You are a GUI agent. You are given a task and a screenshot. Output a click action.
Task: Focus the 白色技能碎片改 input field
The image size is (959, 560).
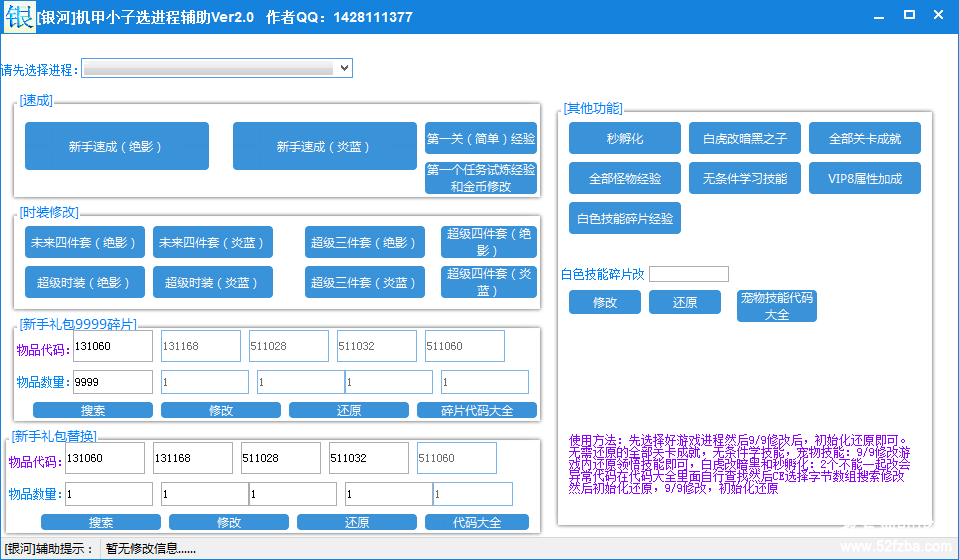(x=689, y=274)
